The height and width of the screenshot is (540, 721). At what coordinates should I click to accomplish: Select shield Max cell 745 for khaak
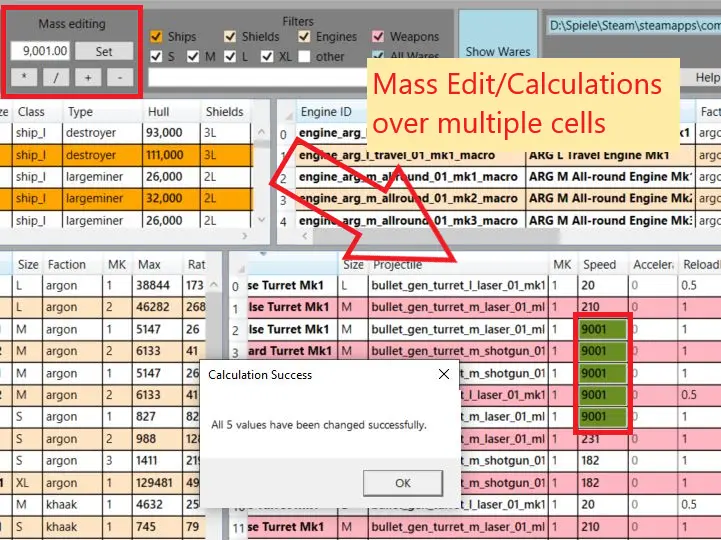pos(157,527)
